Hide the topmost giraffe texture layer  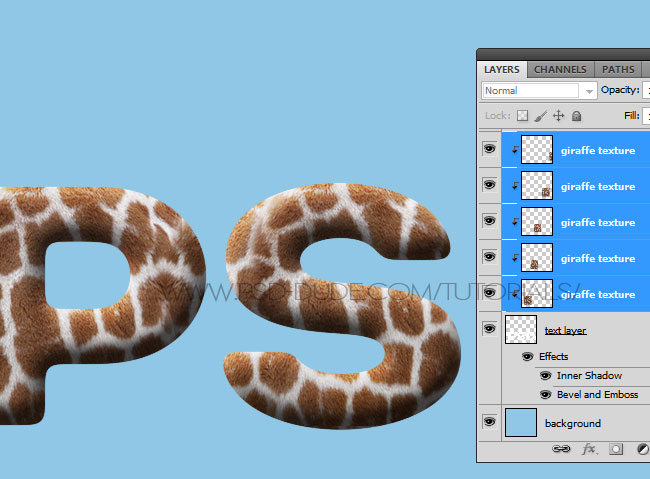coord(490,148)
